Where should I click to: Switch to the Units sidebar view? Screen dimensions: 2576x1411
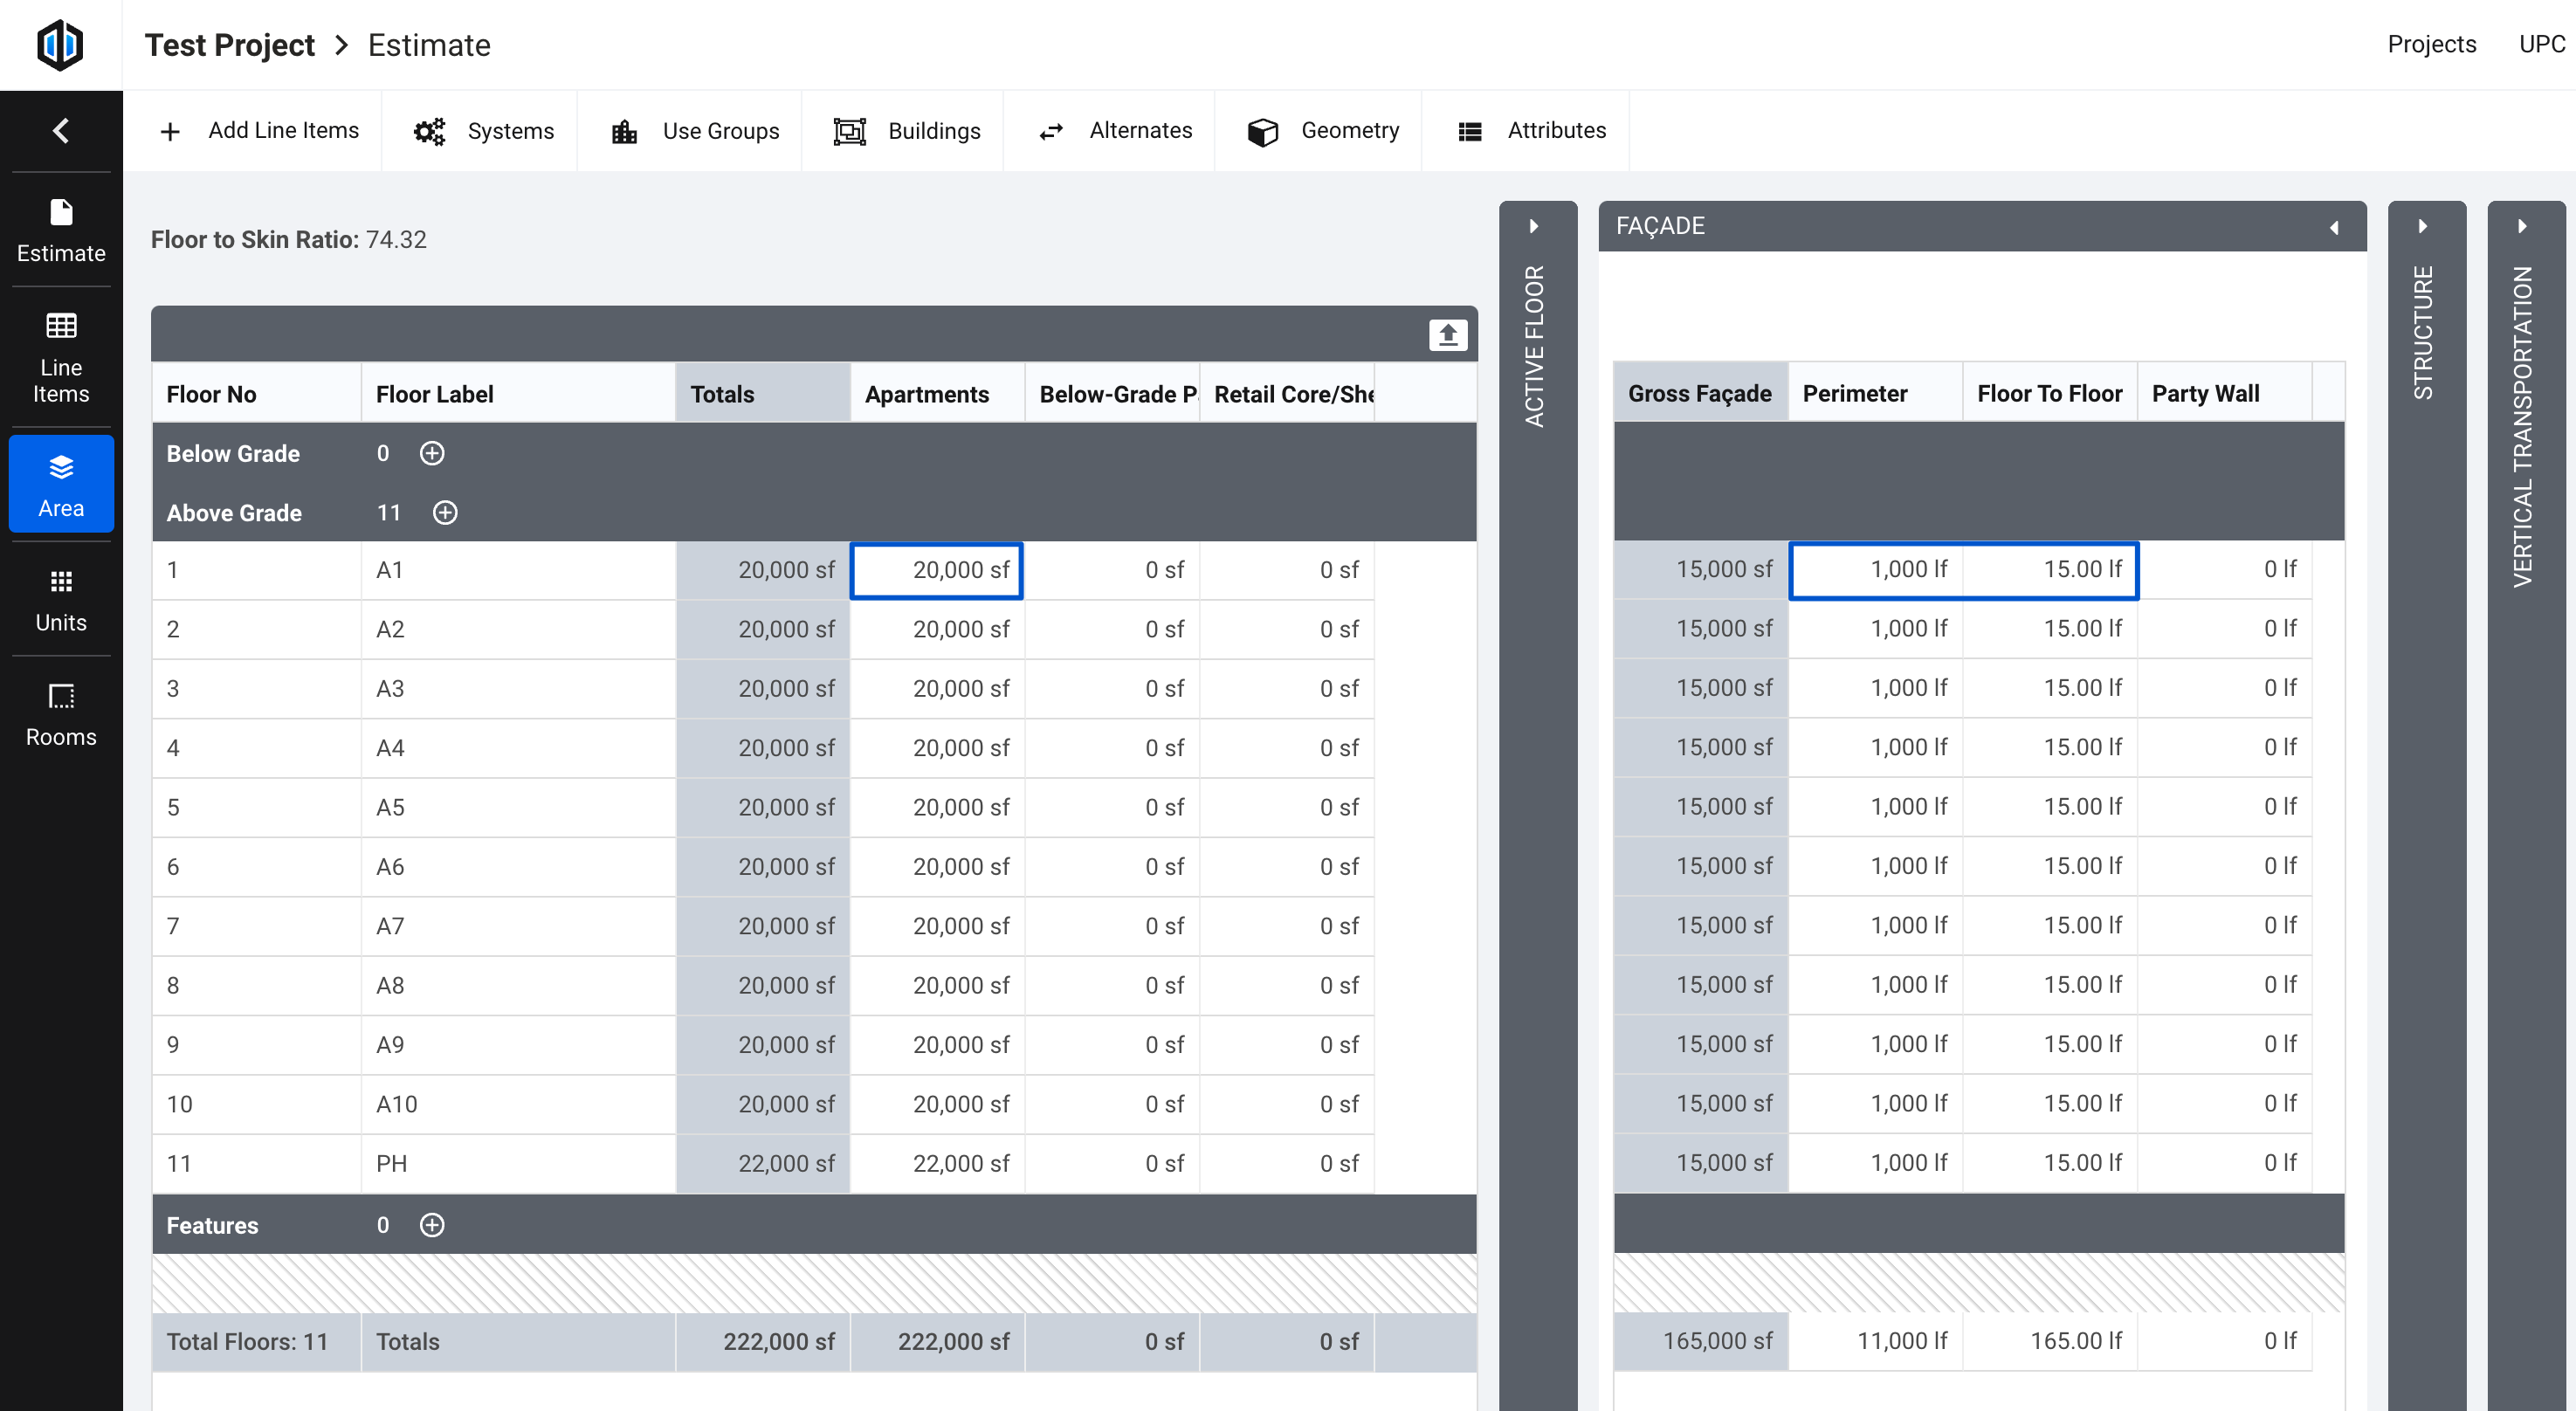61,599
